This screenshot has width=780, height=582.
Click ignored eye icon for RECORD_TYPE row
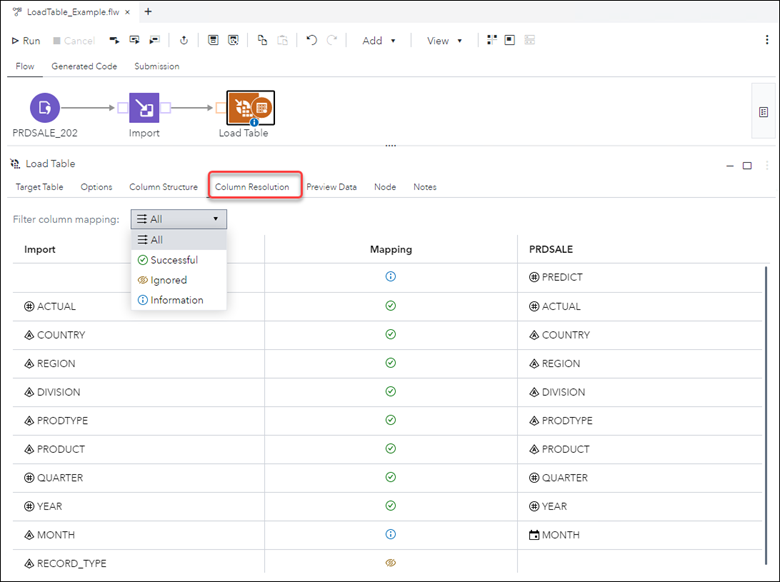coord(391,563)
